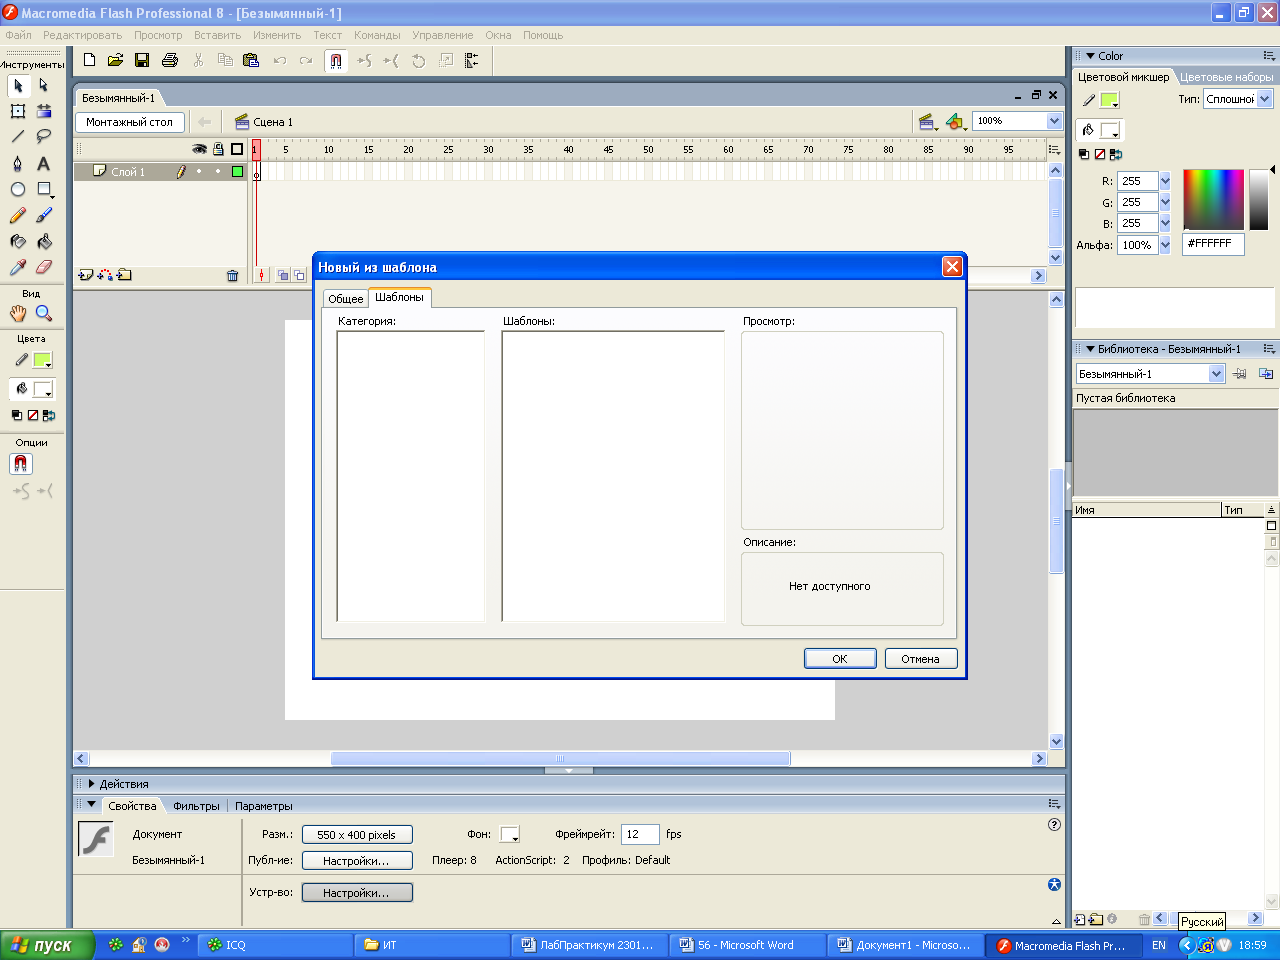Viewport: 1280px width, 960px height.
Task: Select the Selection arrow tool
Action: pyautogui.click(x=18, y=86)
